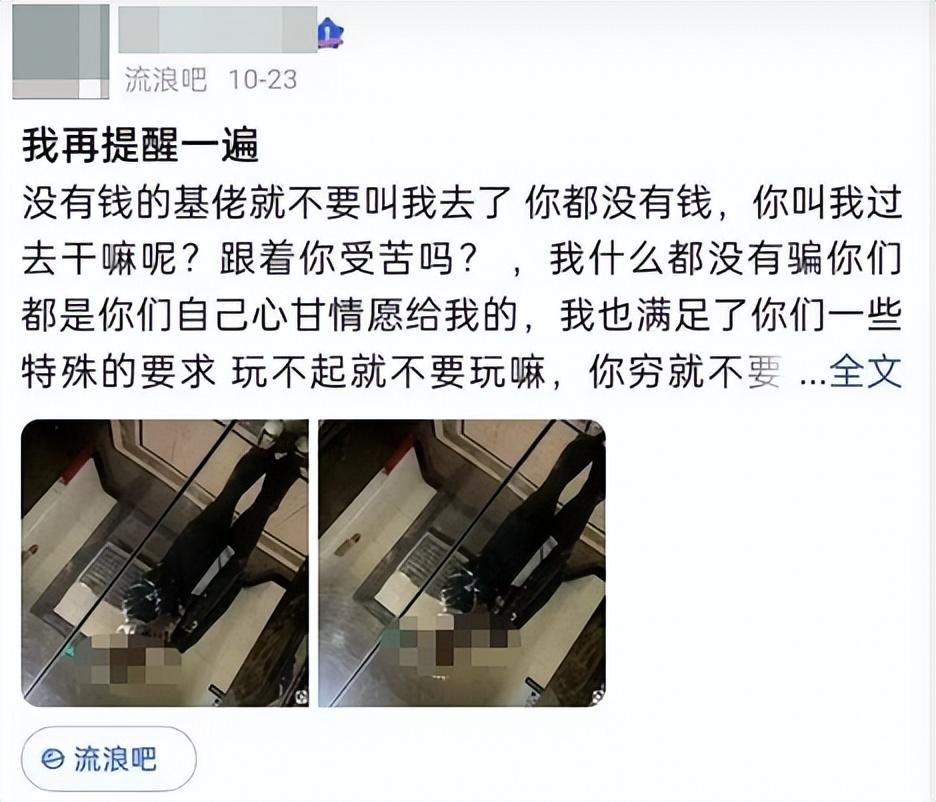Click the body line starting 都是你们自己心甘情愿
Viewport: 936px width, 802px height.
point(461,315)
